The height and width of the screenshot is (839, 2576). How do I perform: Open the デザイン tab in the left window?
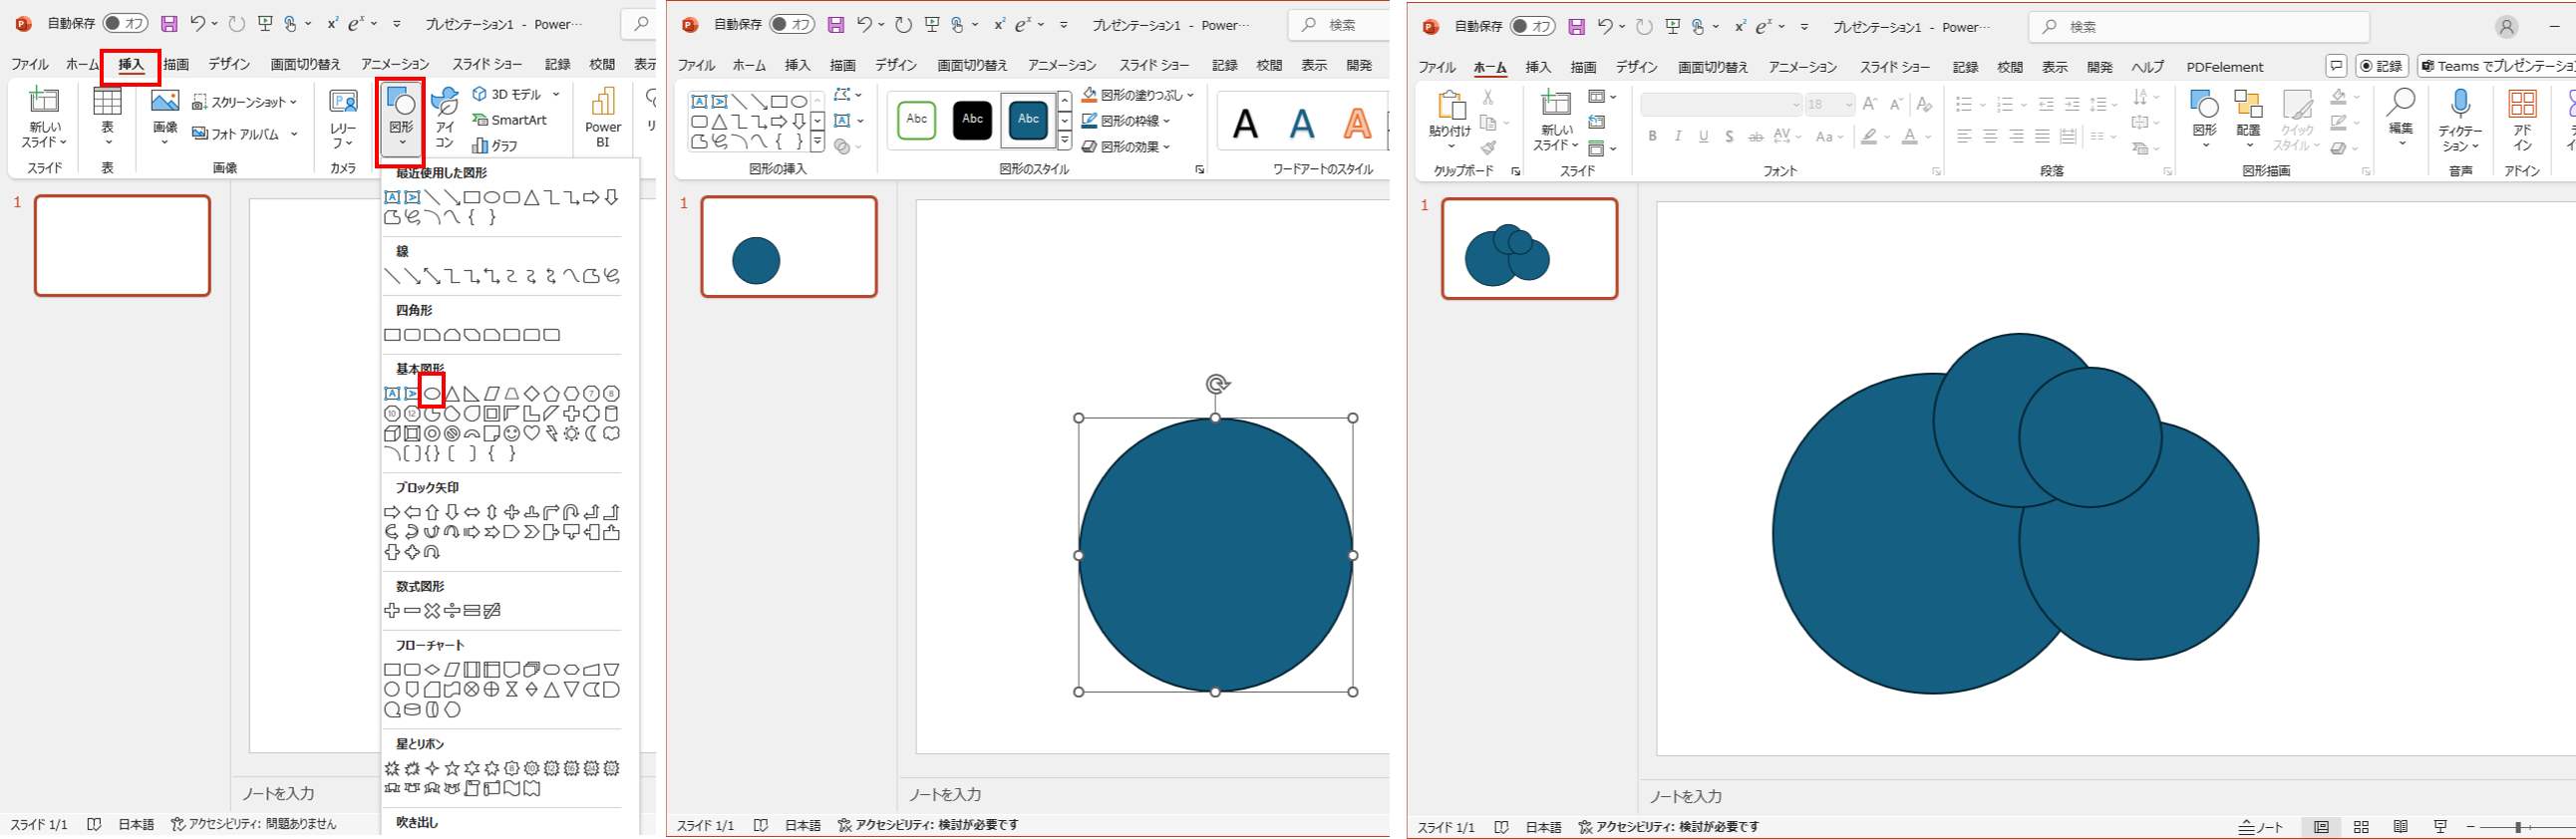pyautogui.click(x=229, y=65)
